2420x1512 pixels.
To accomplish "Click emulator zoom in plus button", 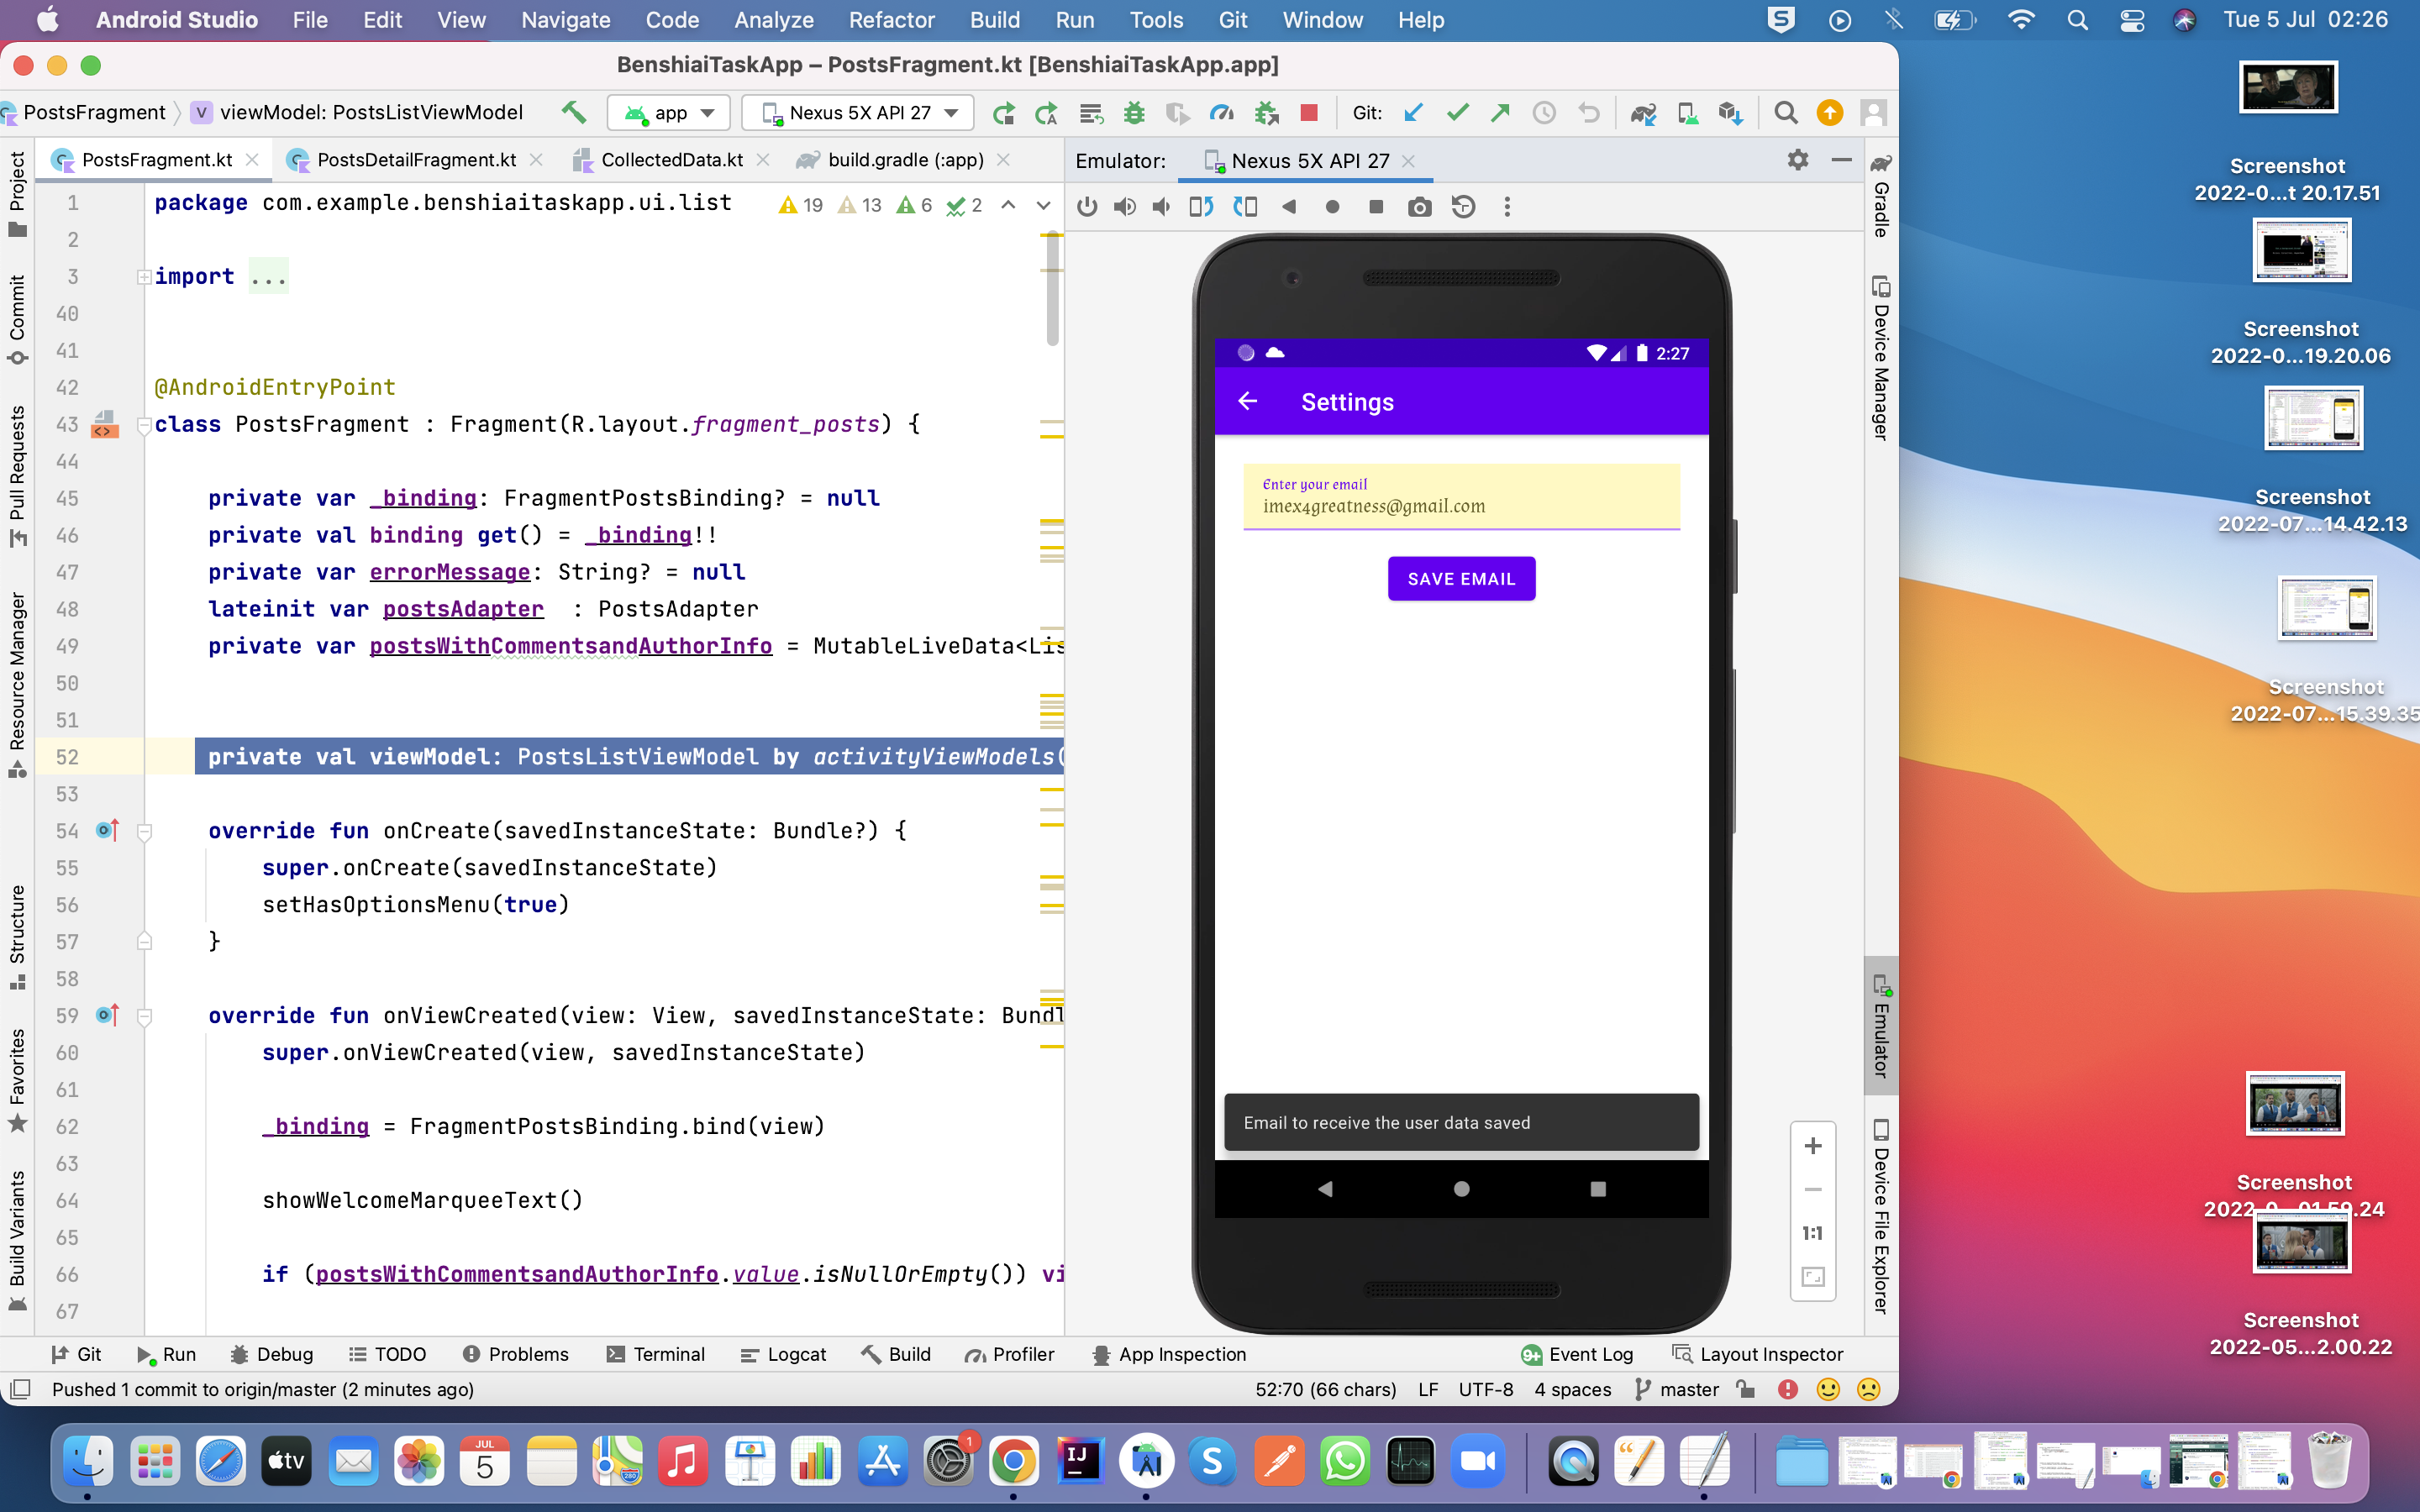I will 1813,1146.
